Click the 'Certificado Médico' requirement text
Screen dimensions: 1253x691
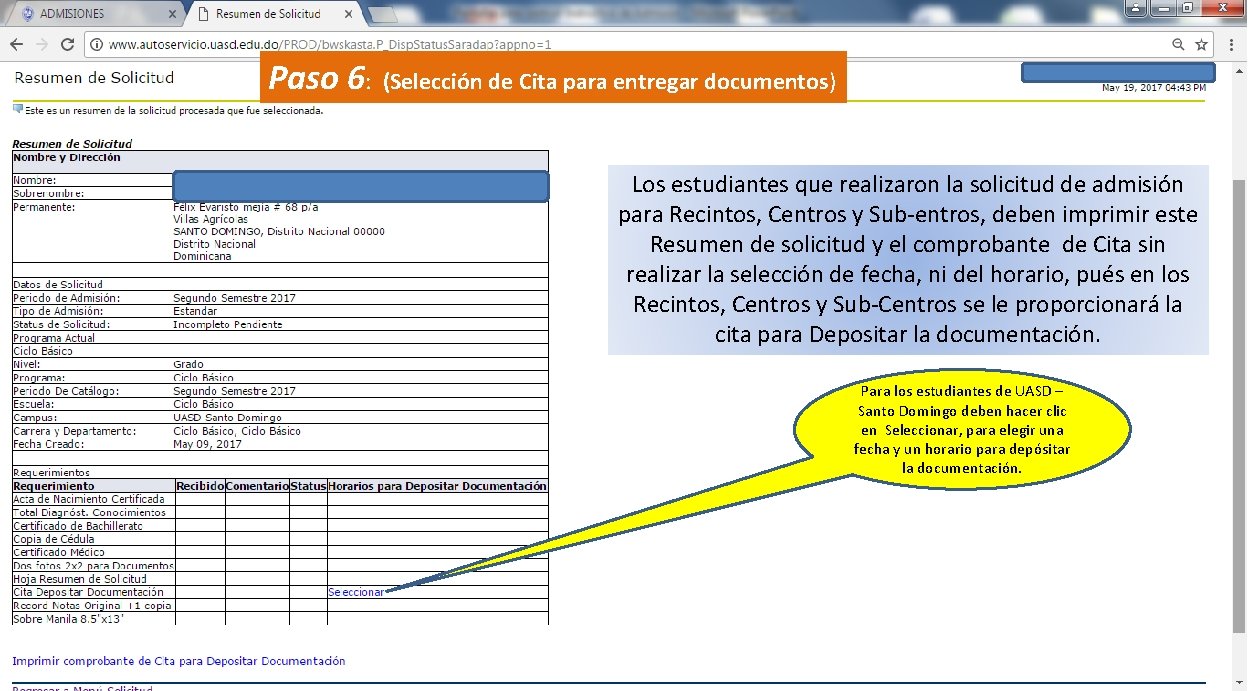coord(59,552)
